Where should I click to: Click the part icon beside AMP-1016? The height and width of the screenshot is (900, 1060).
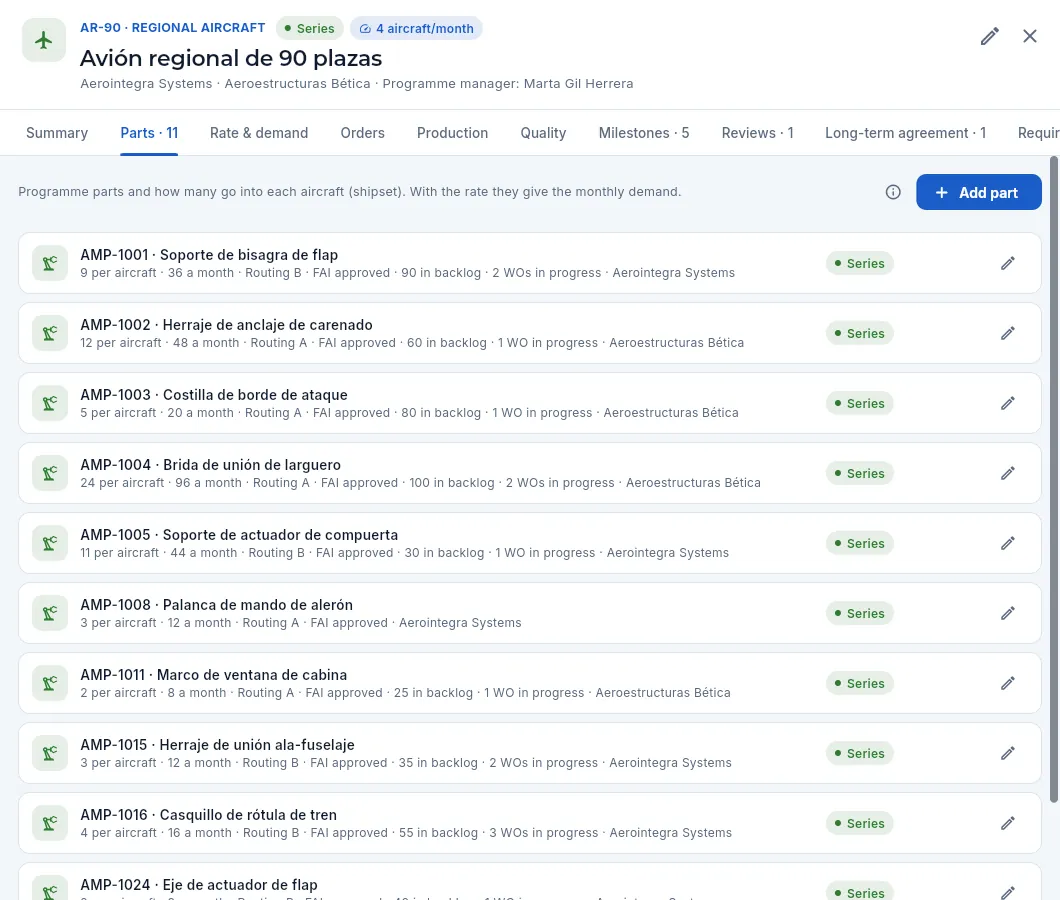click(50, 823)
